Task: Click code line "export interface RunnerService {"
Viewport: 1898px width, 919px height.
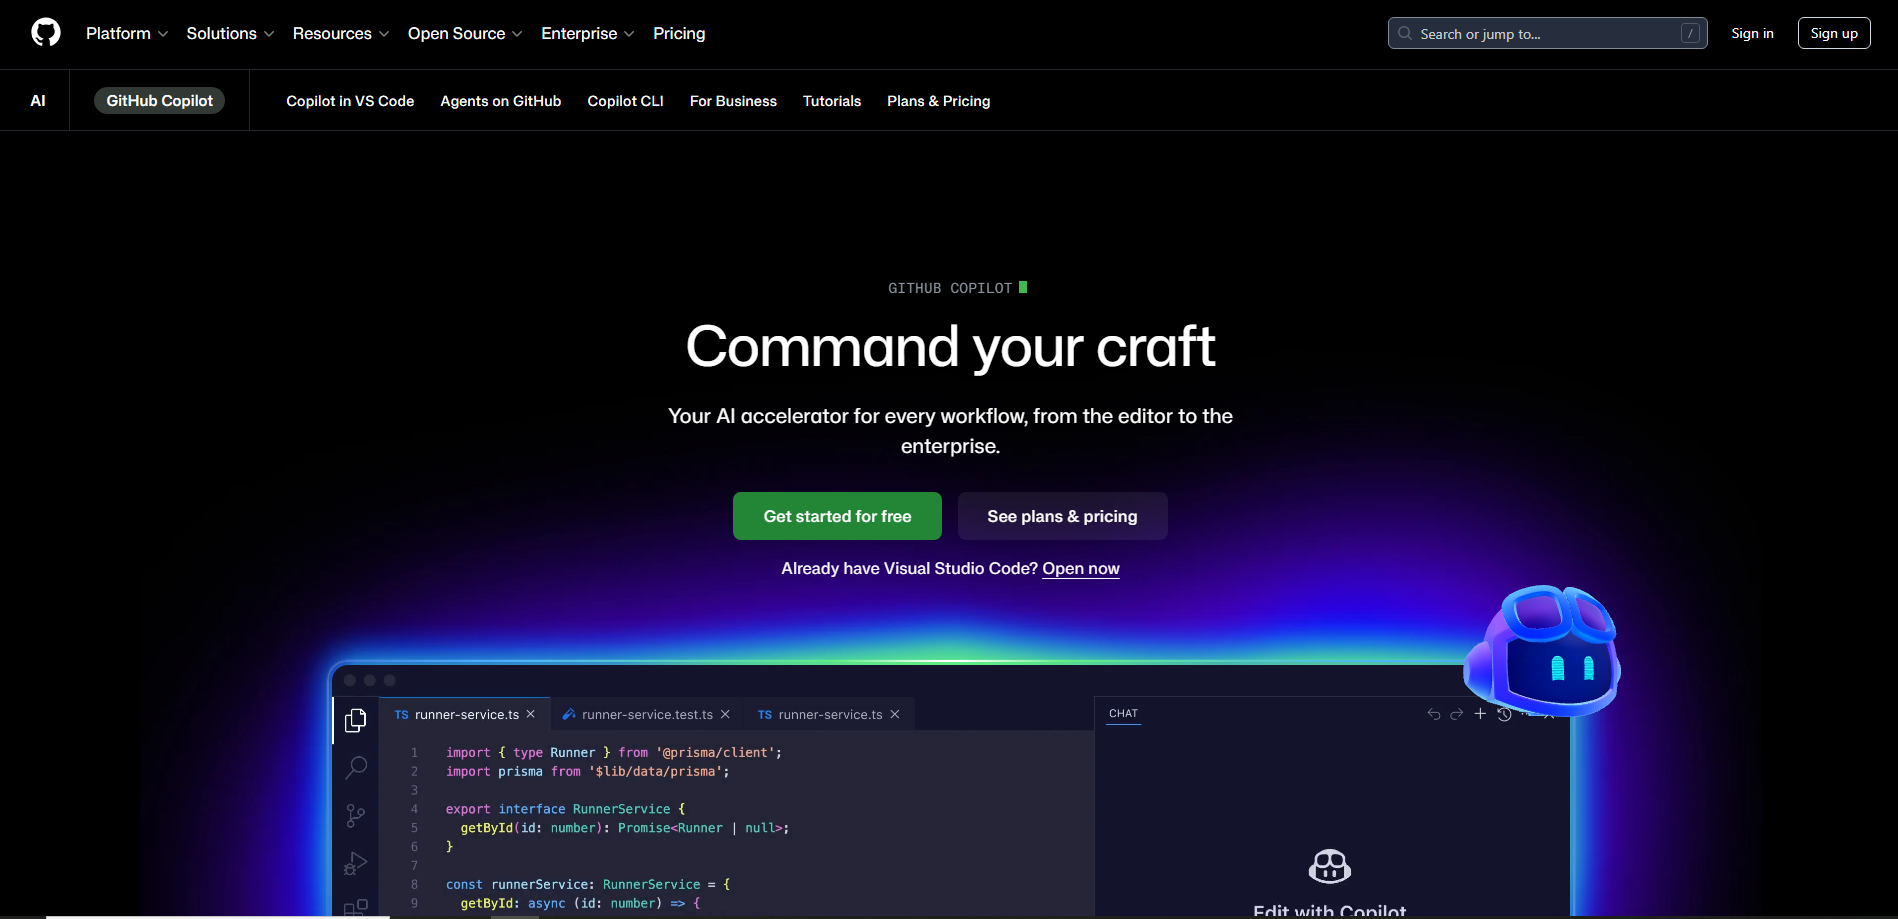Action: point(566,809)
